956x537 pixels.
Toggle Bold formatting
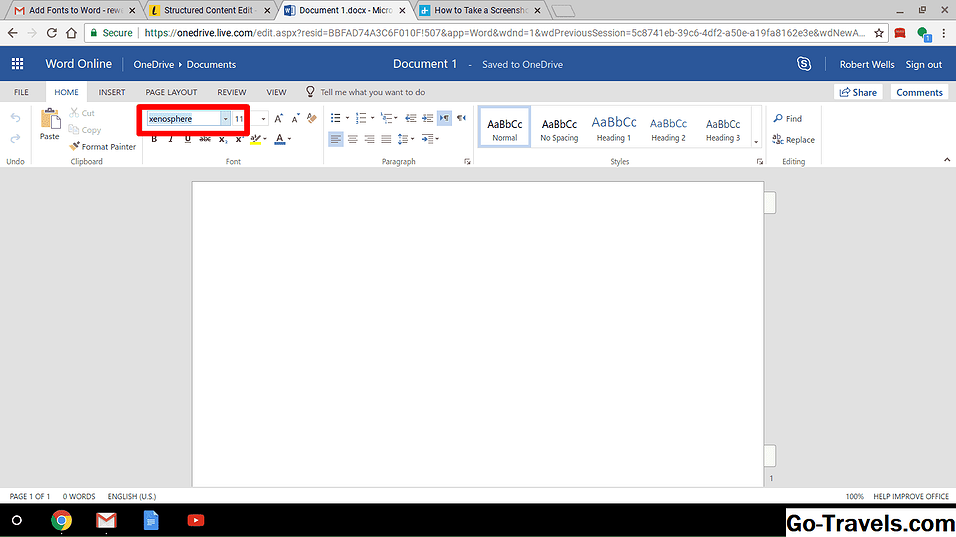(x=154, y=139)
